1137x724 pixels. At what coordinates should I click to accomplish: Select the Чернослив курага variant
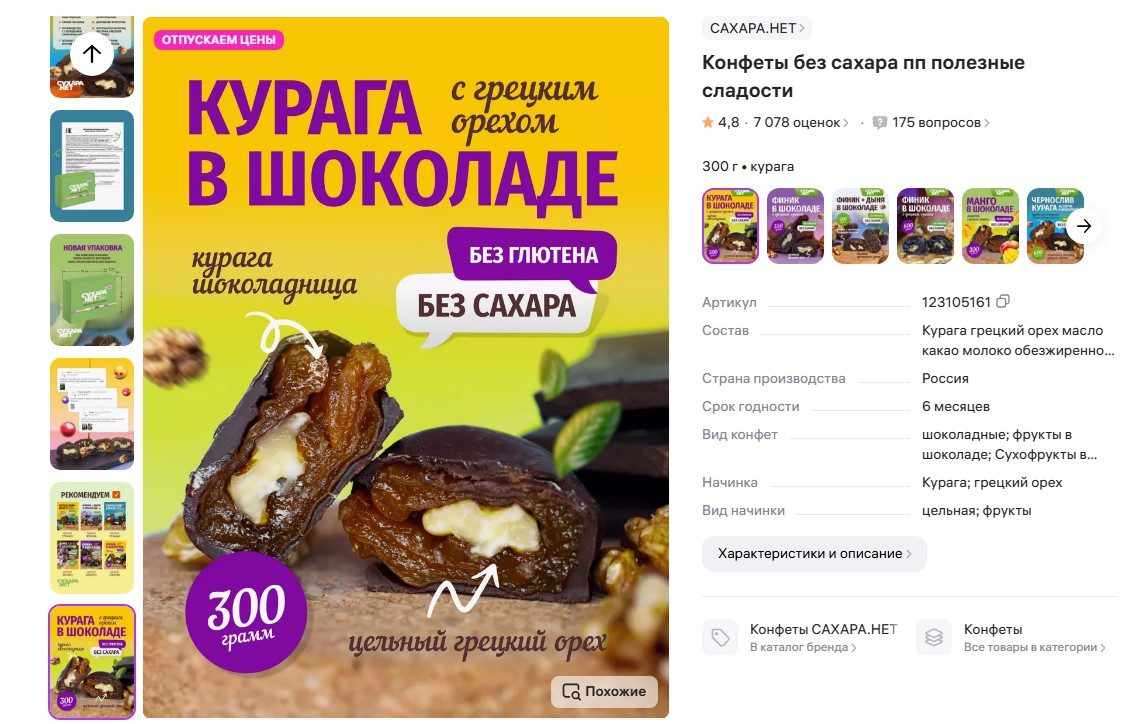(1055, 226)
